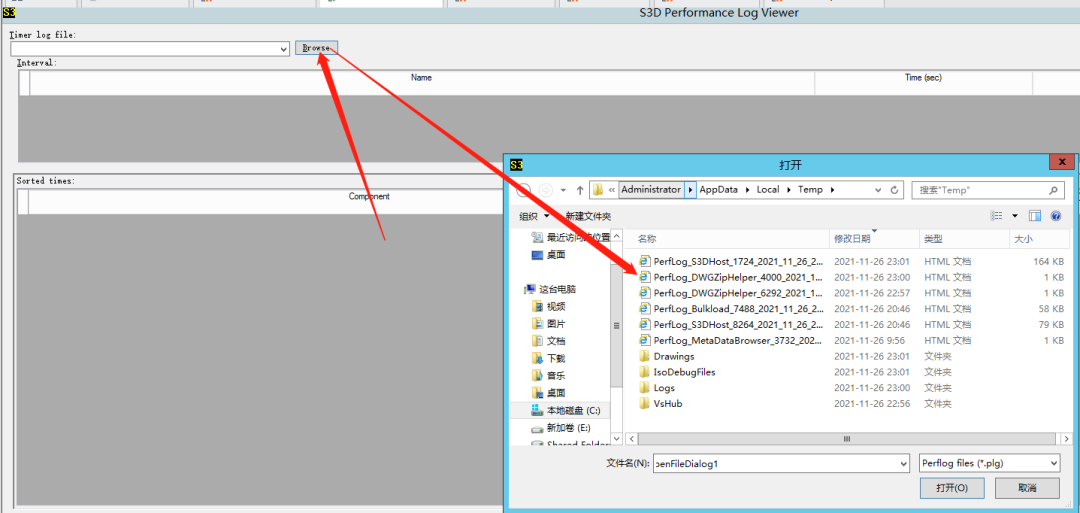This screenshot has height=513, width=1080.
Task: Open recent locations dropdown beside navigation arrows
Action: pyautogui.click(x=563, y=190)
